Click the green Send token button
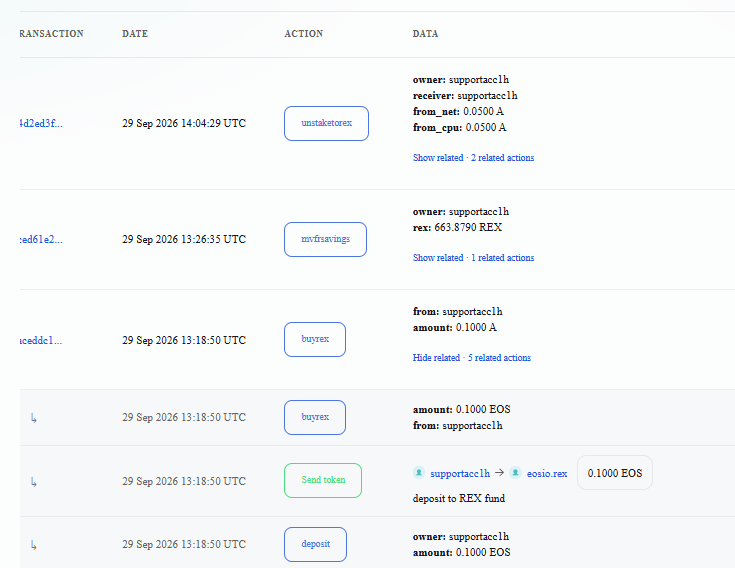The image size is (735, 568). [x=323, y=480]
